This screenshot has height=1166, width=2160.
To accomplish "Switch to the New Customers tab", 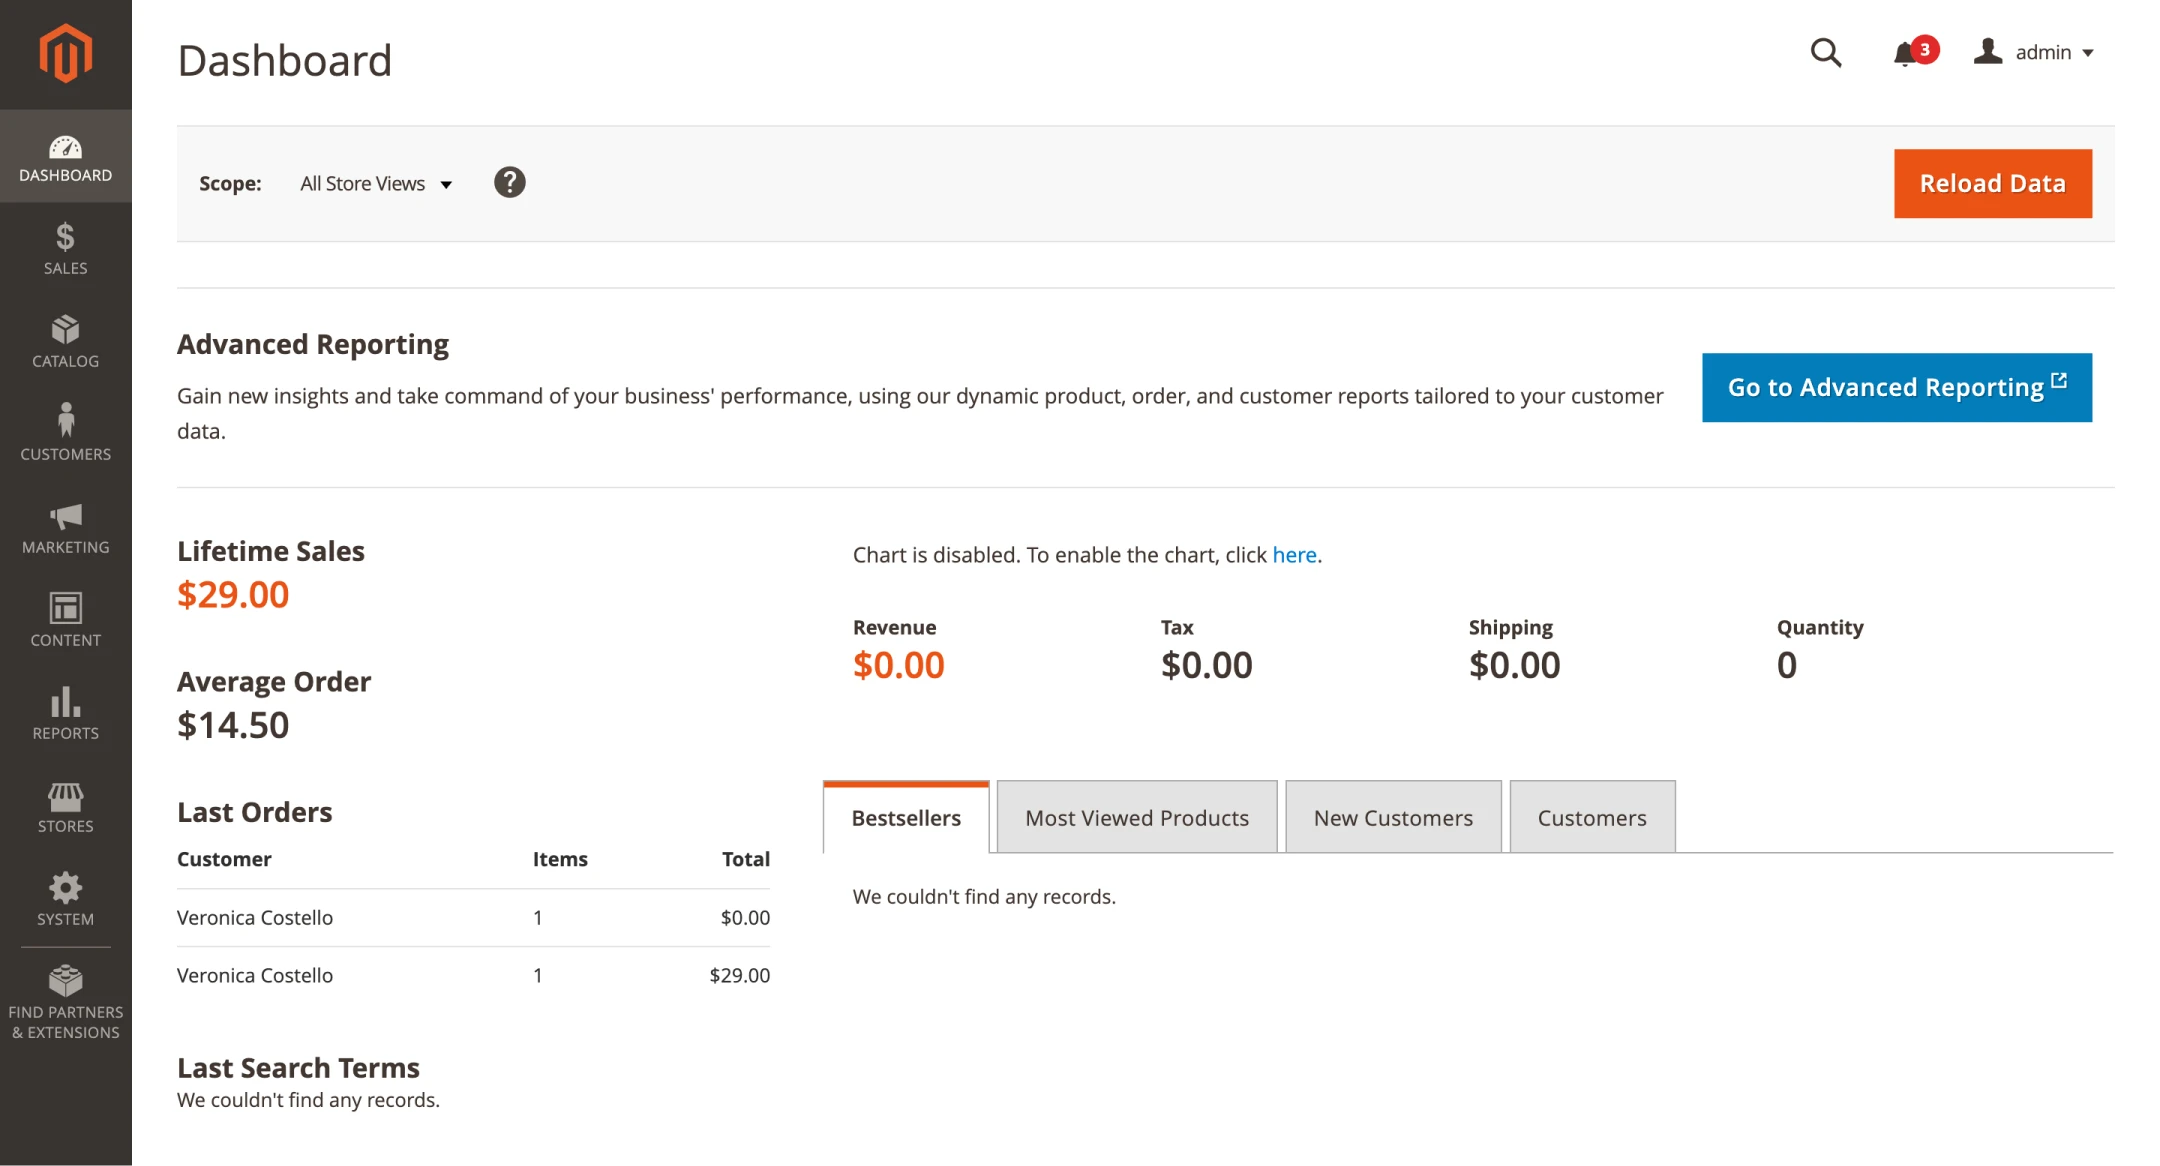I will 1393,817.
